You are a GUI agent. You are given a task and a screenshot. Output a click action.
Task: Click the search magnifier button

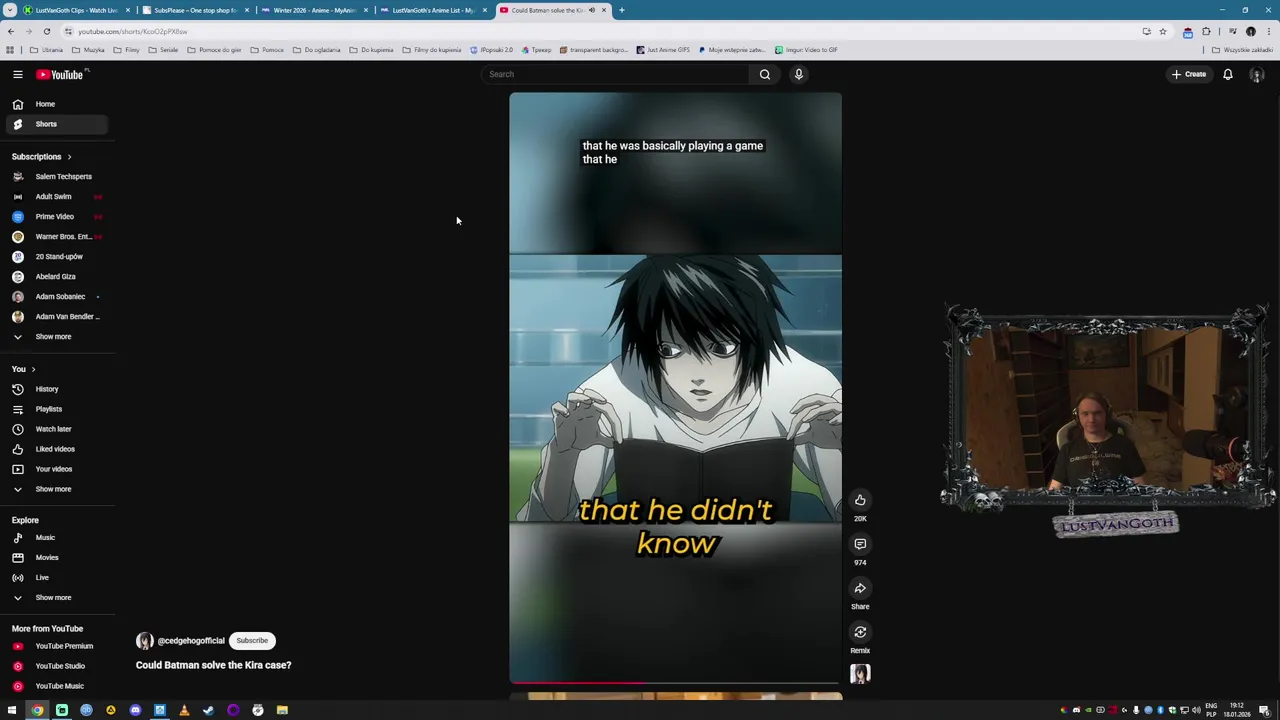pyautogui.click(x=765, y=74)
